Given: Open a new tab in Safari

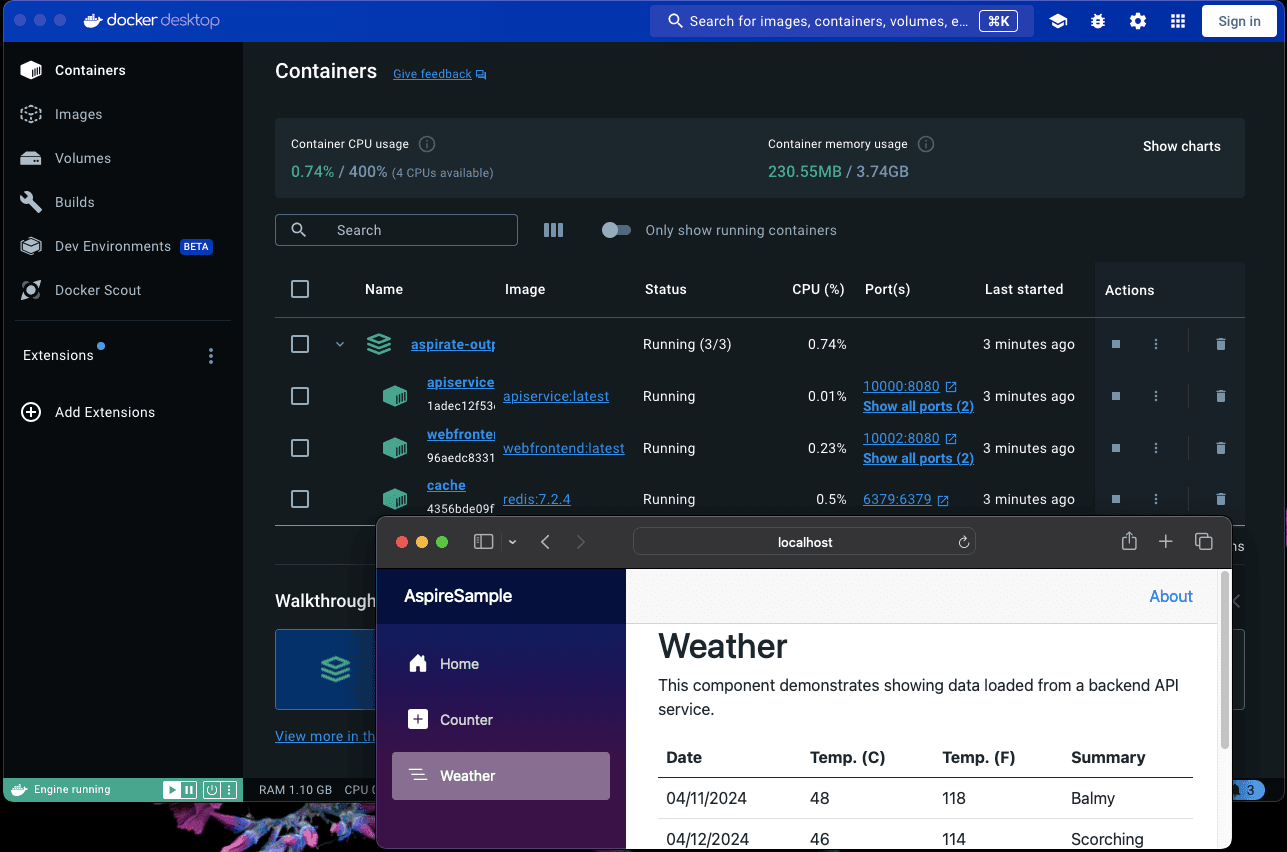Looking at the screenshot, I should coord(1165,541).
